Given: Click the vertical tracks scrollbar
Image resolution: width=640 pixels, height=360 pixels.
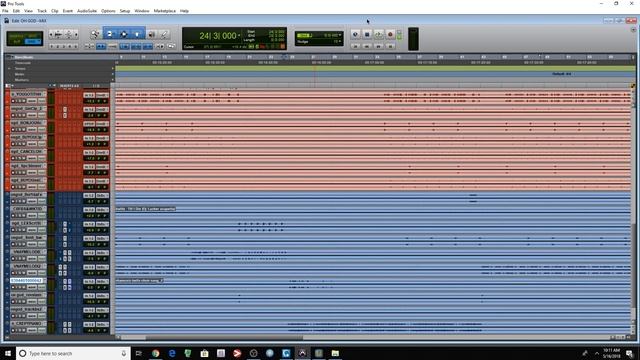Looking at the screenshot, I should [x=633, y=265].
